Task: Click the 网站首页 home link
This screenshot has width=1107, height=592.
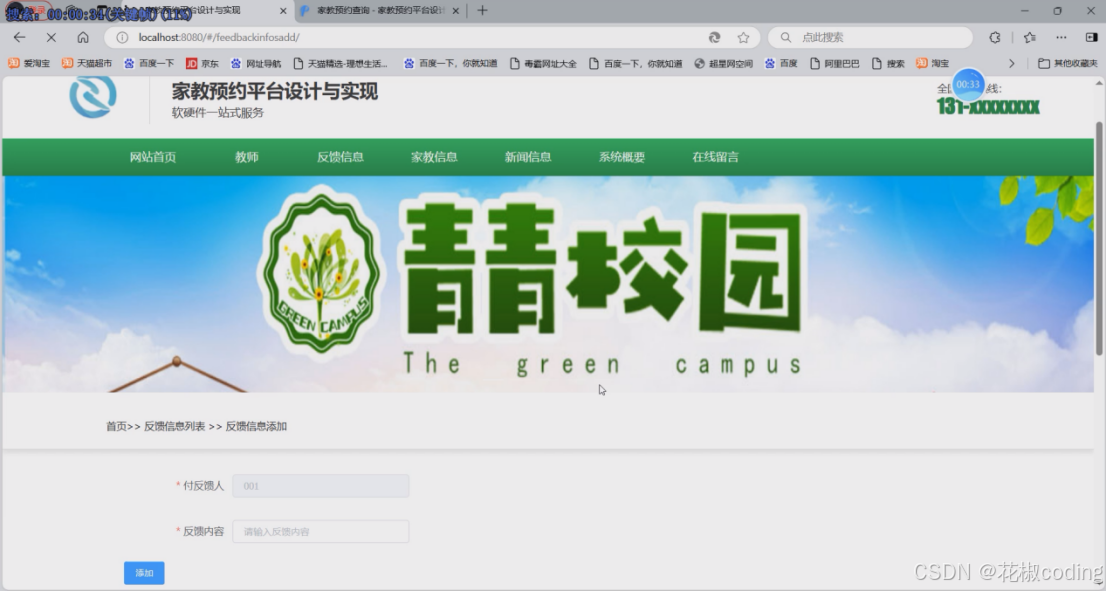Action: pos(152,157)
